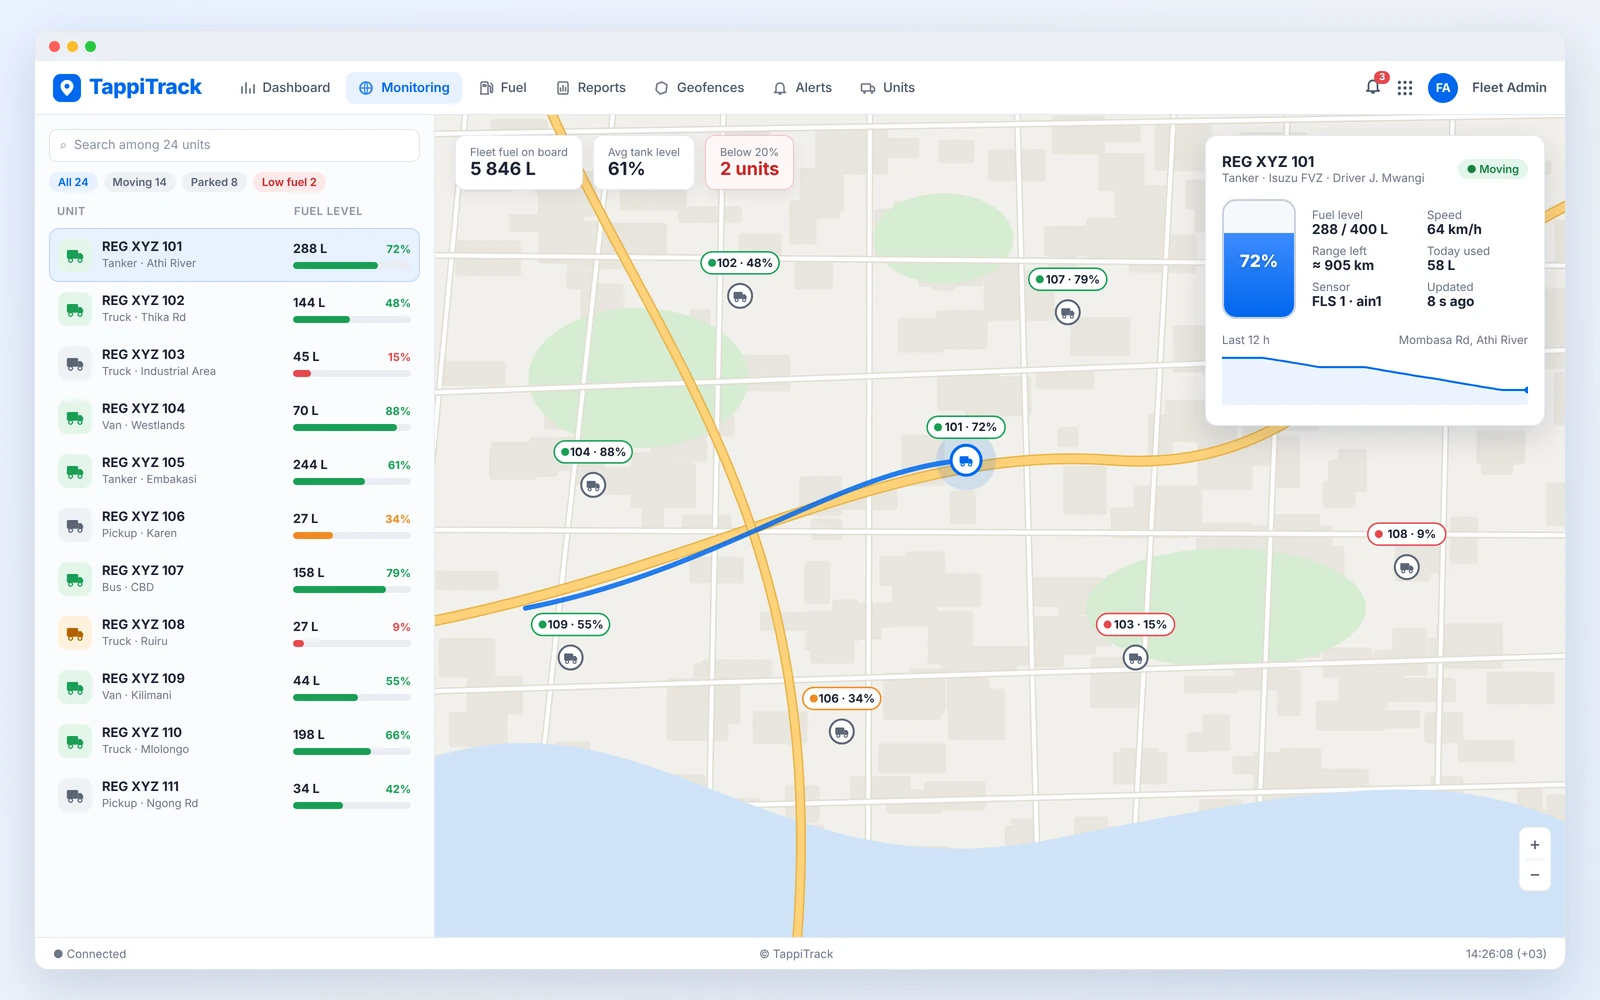Filter list by All 24
This screenshot has width=1600, height=1000.
pyautogui.click(x=73, y=182)
